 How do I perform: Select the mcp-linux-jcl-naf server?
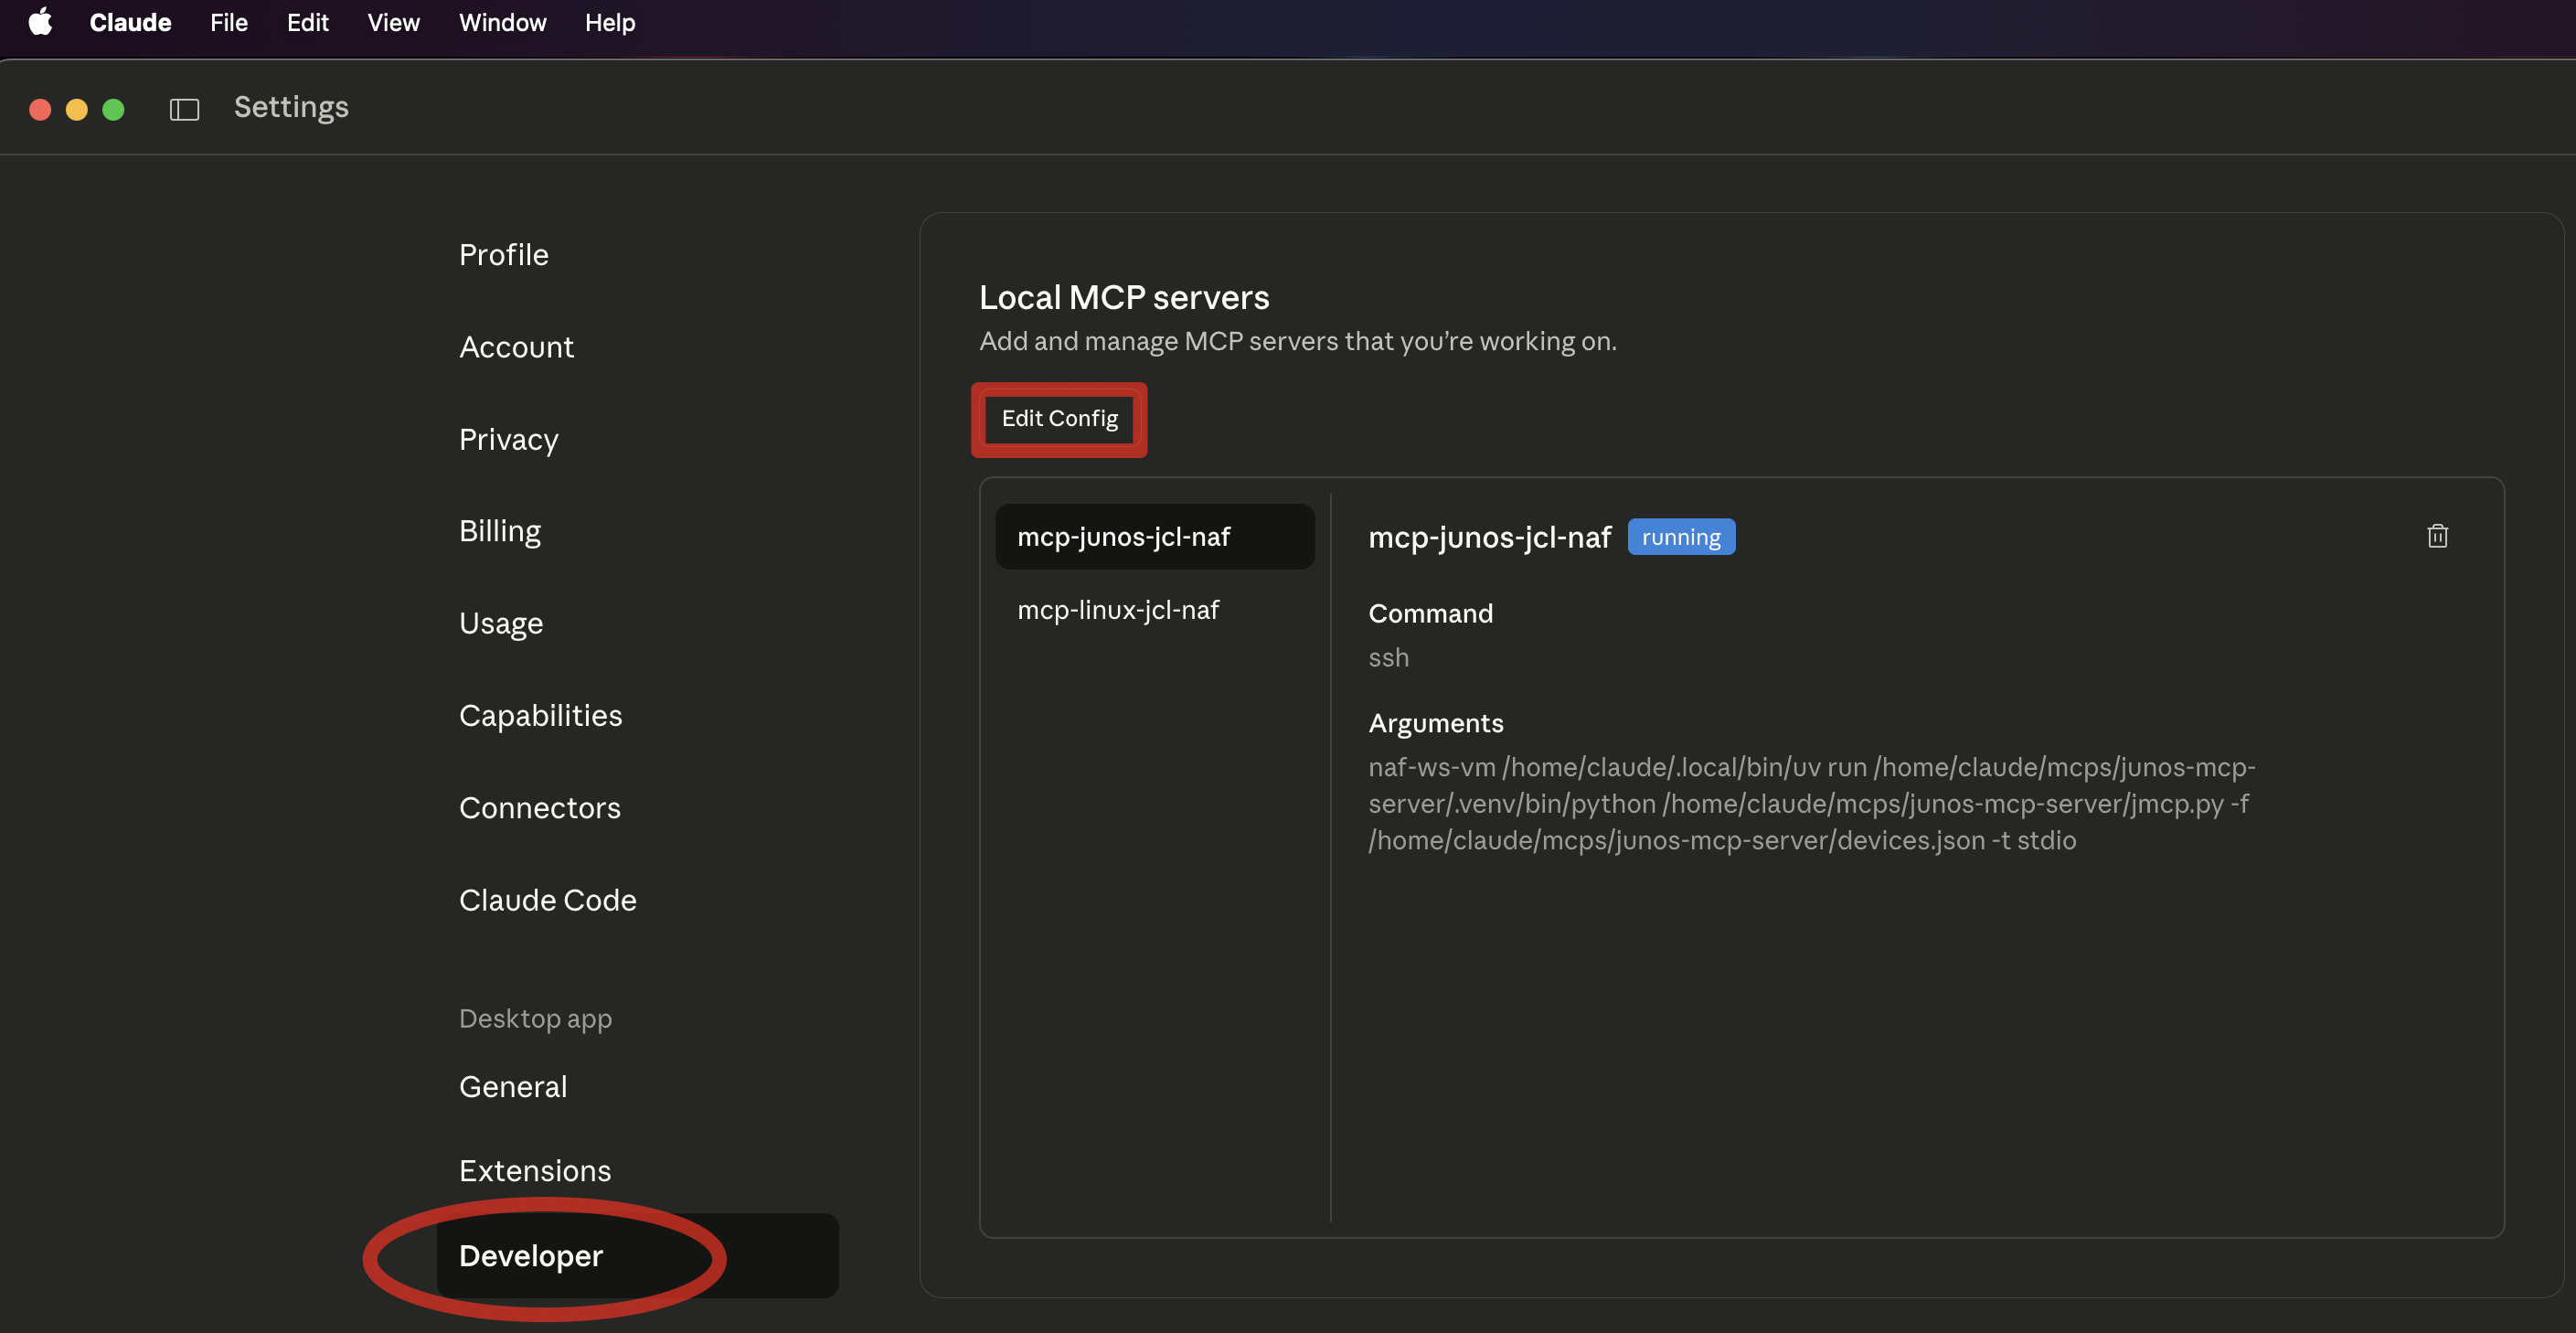click(1155, 610)
